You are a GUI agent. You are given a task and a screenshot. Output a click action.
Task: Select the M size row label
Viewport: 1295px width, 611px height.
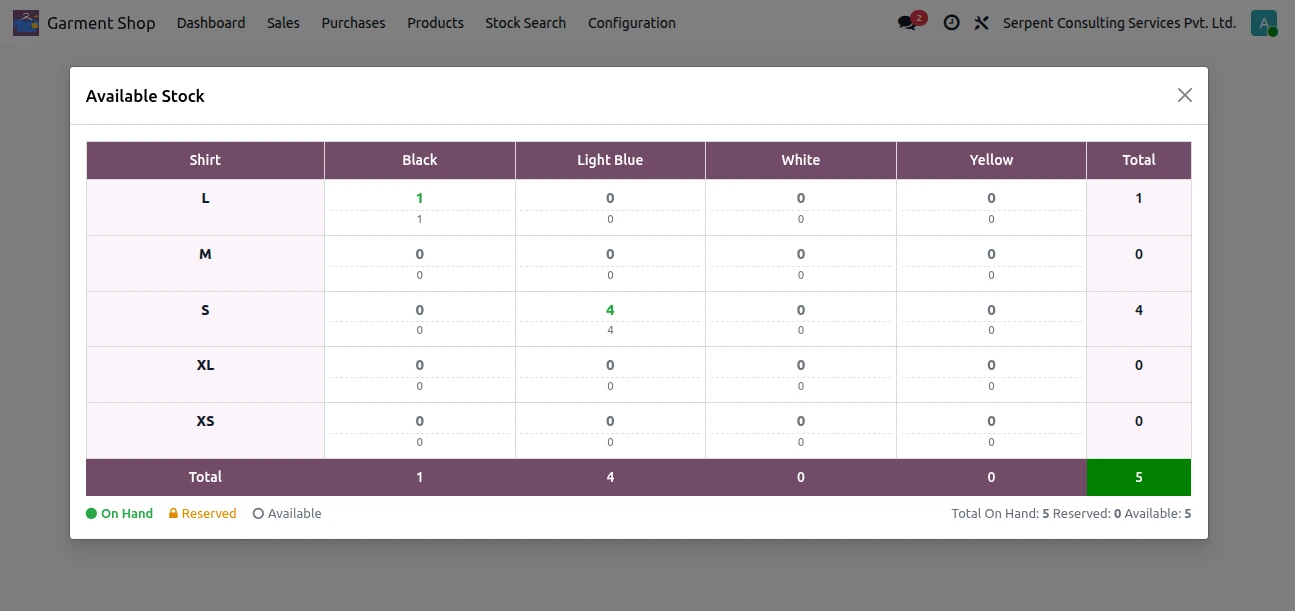205,254
